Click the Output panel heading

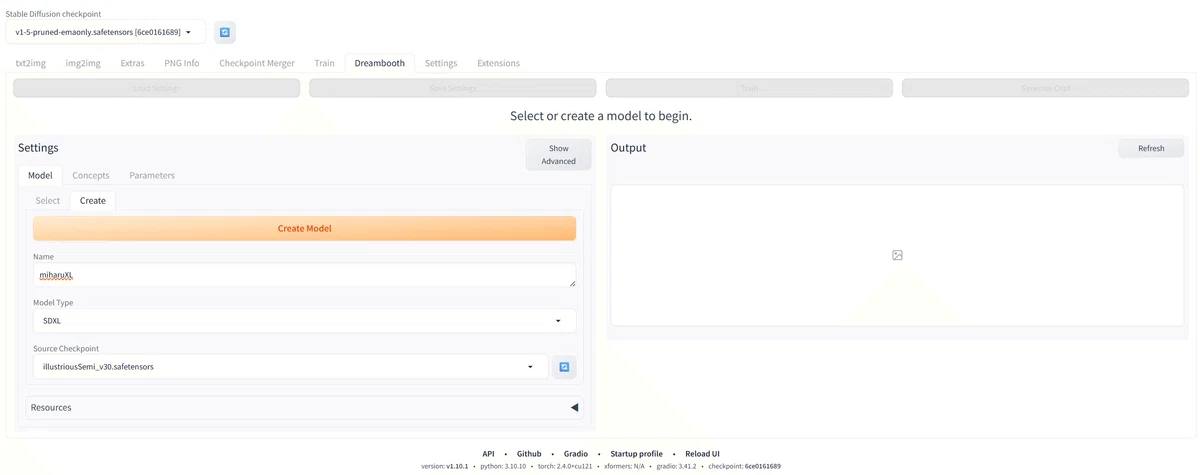[629, 148]
